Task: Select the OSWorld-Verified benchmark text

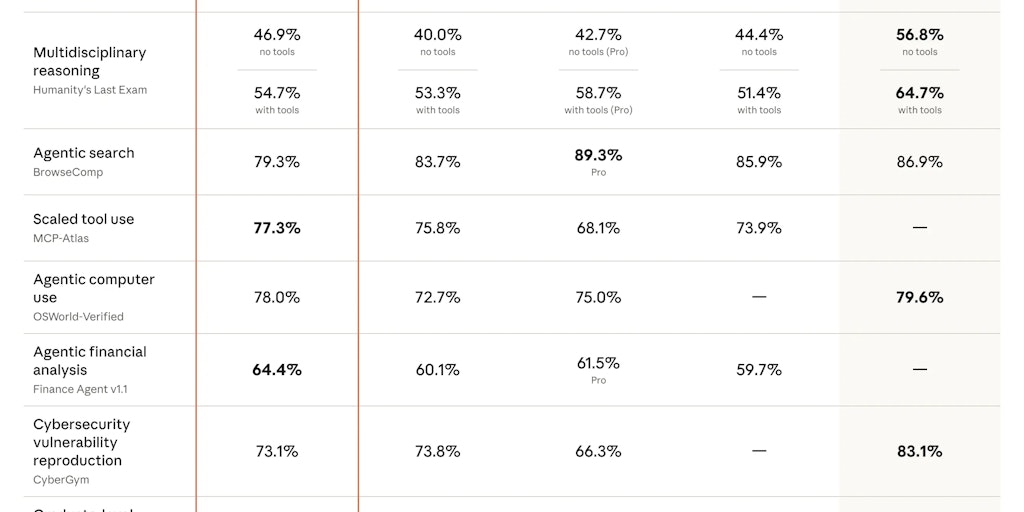Action: tap(78, 317)
